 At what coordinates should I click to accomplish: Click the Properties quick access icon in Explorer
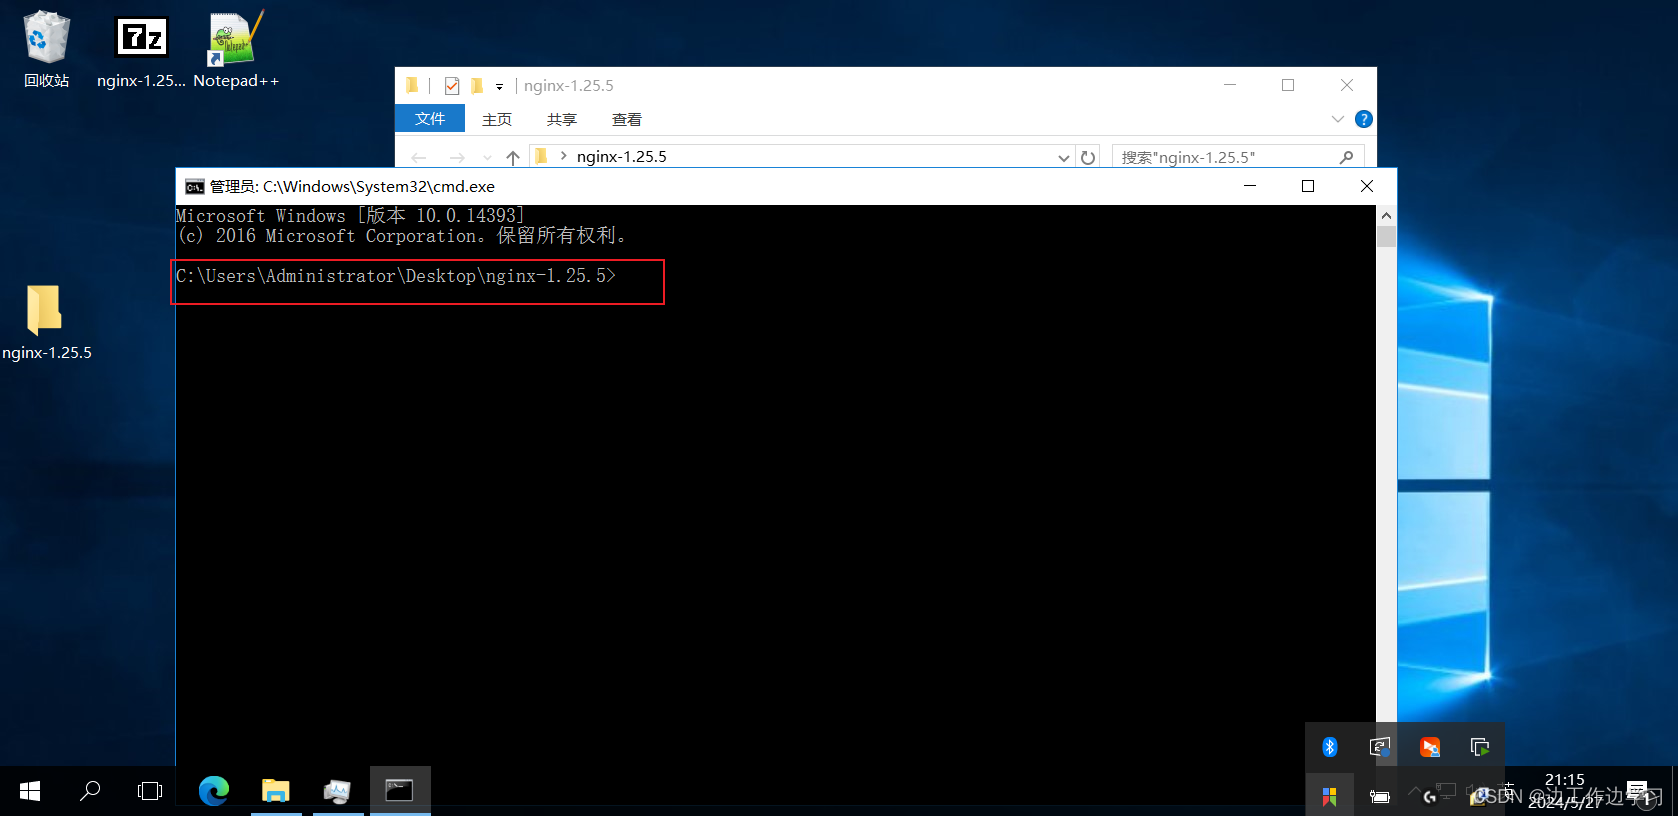(x=452, y=86)
